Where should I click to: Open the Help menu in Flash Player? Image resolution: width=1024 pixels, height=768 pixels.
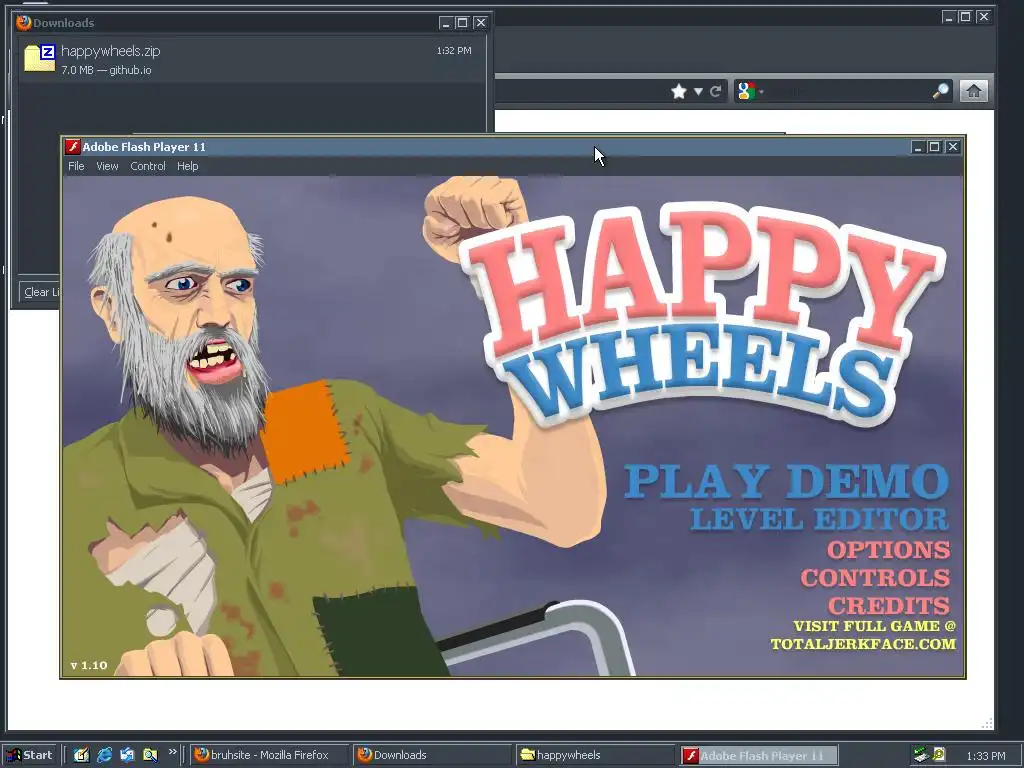[x=187, y=166]
